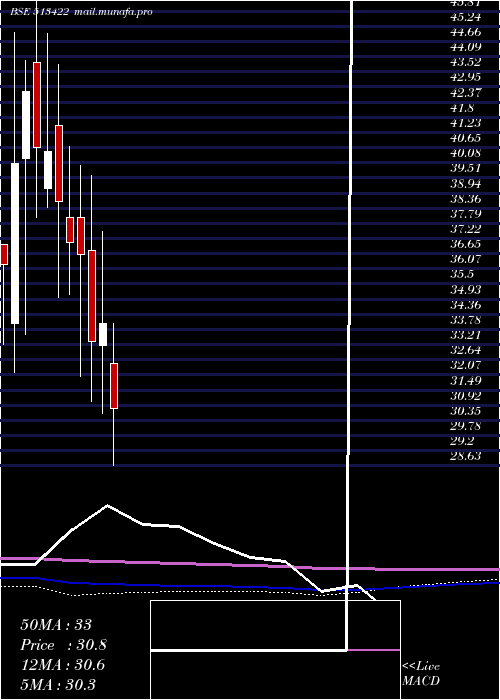Click the 5MA : 30.3 readout
The height and width of the screenshot is (700, 500).
point(58,684)
